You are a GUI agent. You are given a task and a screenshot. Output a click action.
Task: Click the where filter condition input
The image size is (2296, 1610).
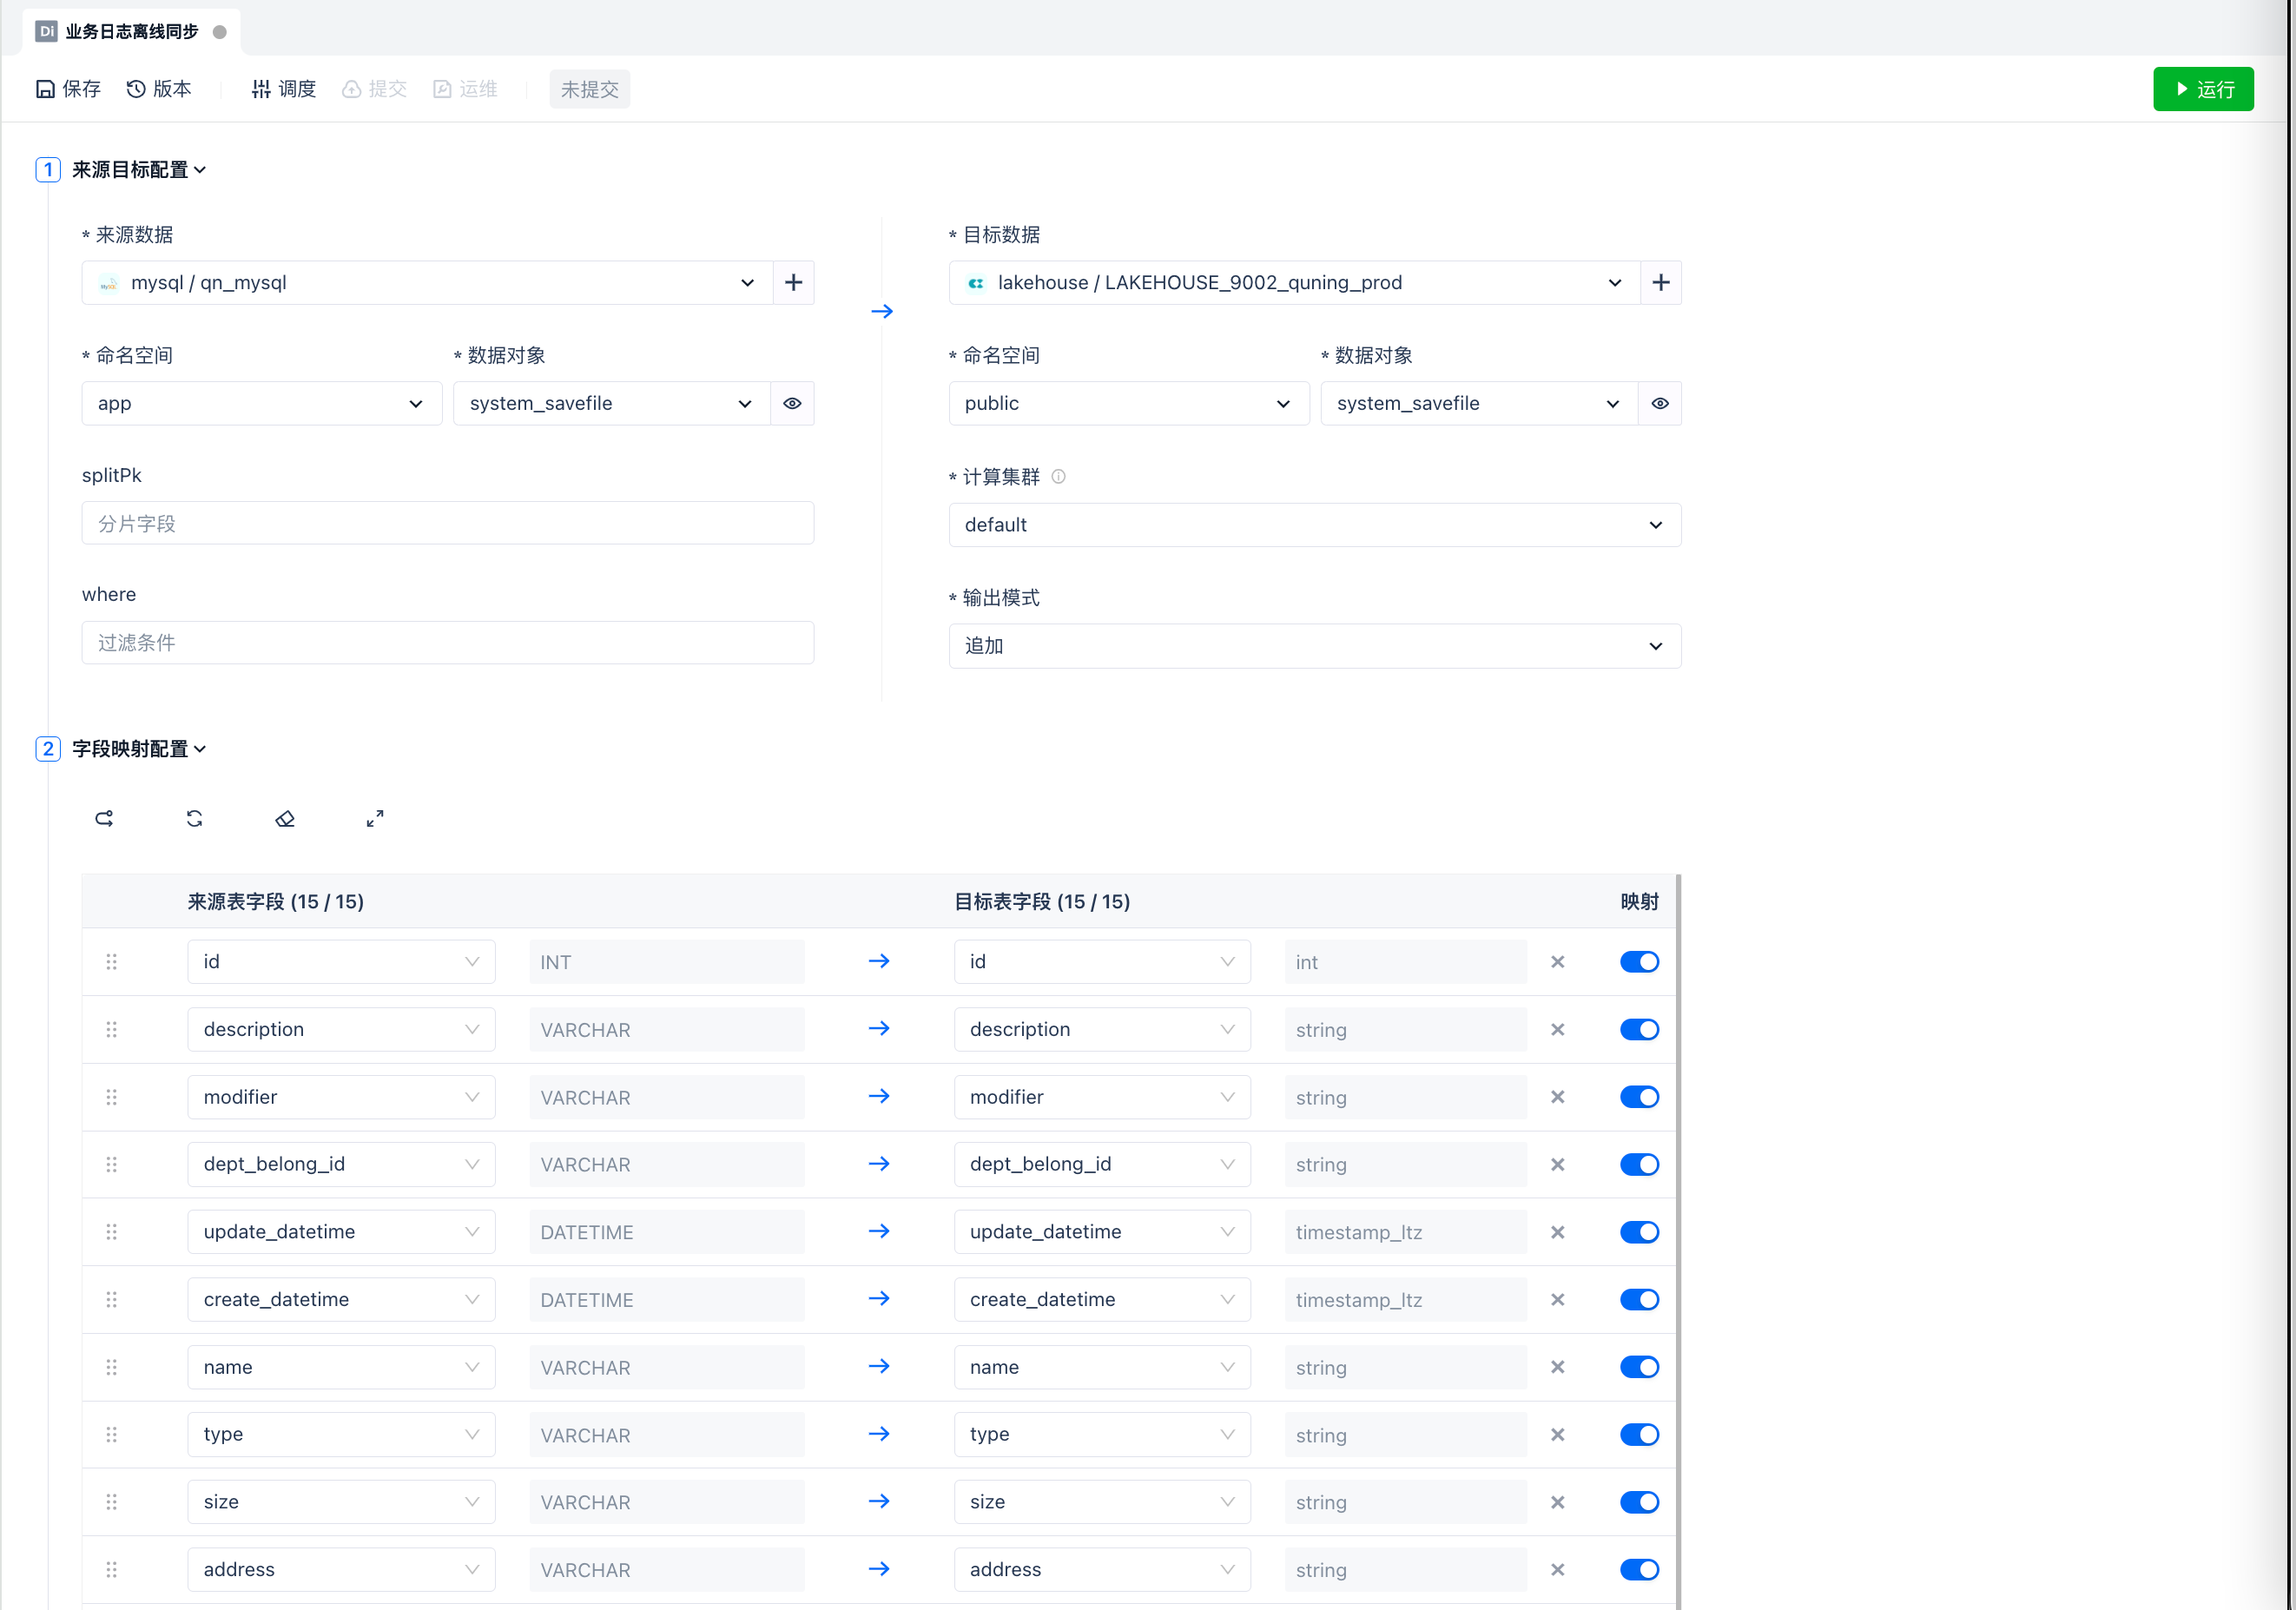(447, 643)
